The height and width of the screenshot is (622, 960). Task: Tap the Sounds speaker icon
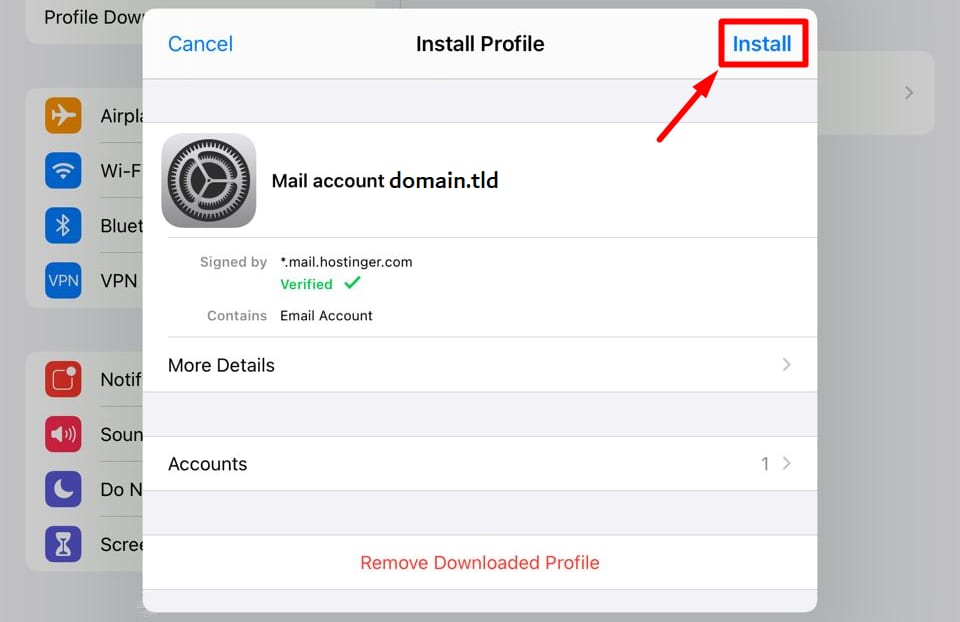[63, 434]
